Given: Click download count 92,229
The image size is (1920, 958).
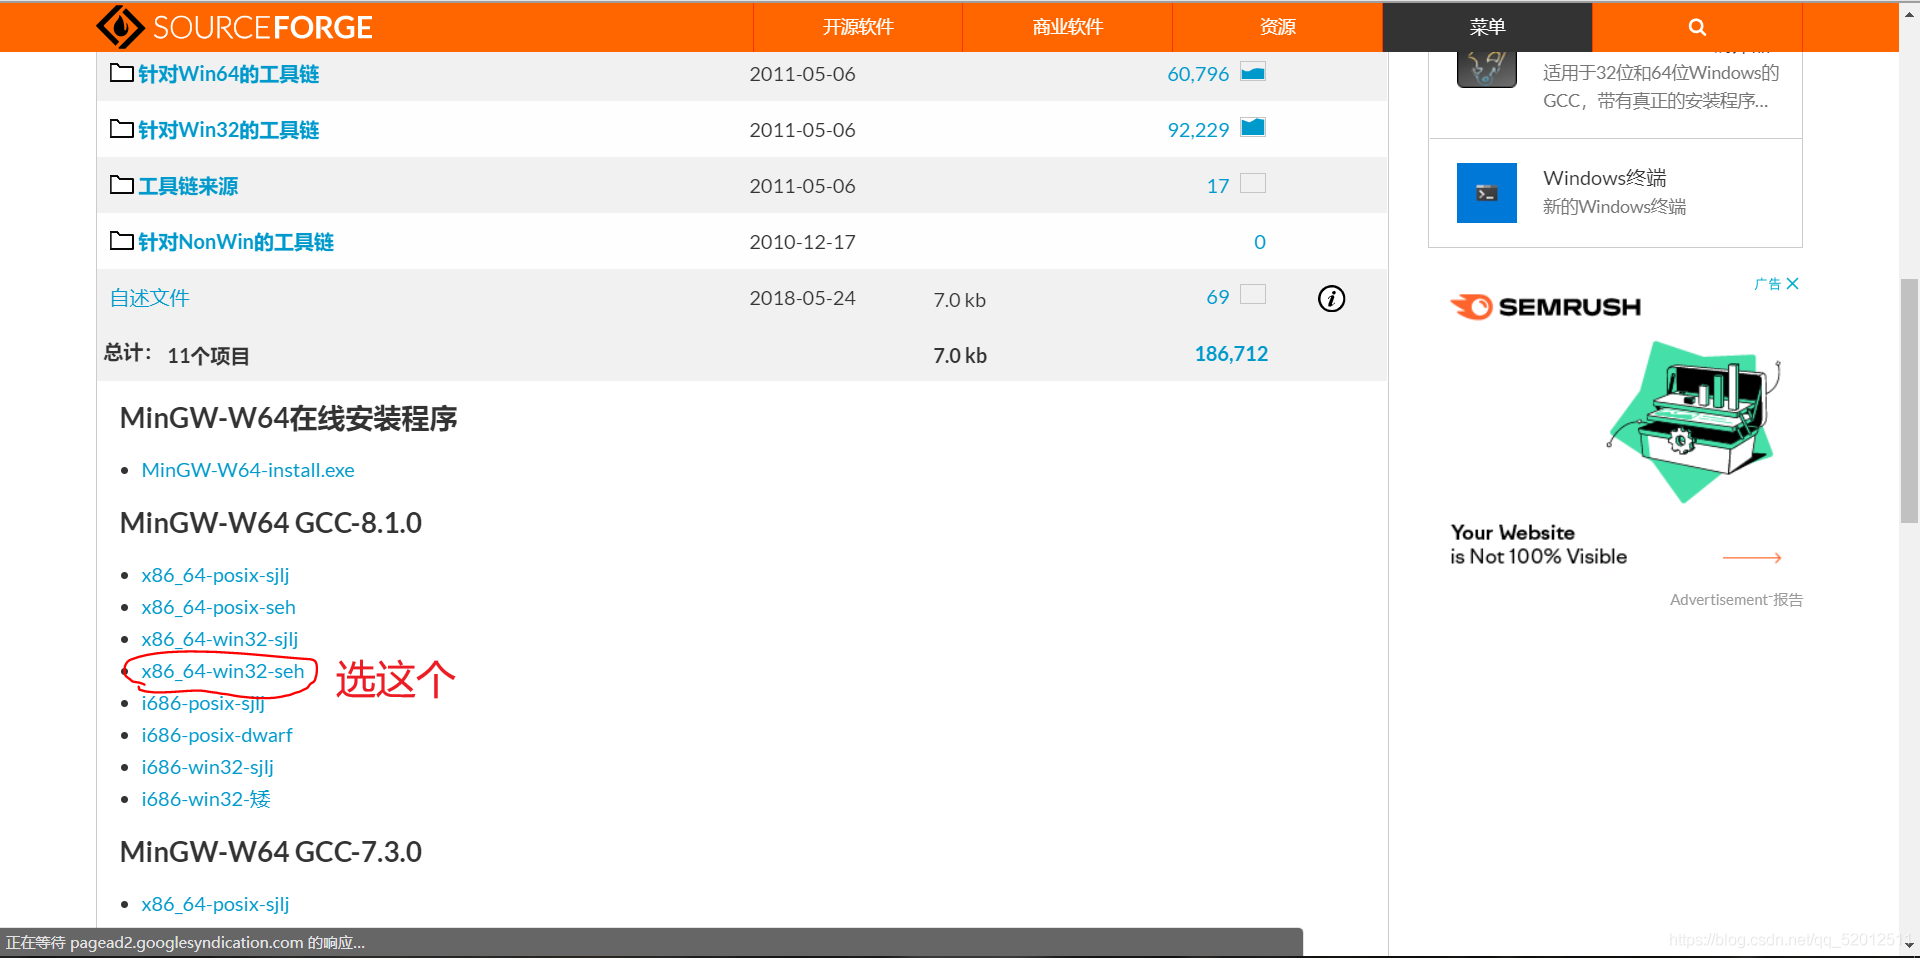Looking at the screenshot, I should pos(1198,130).
